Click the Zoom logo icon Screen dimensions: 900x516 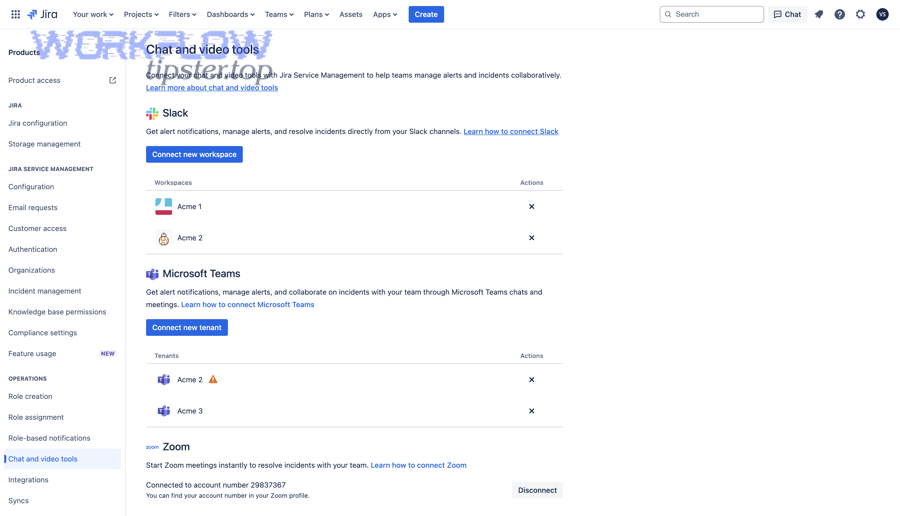(152, 447)
